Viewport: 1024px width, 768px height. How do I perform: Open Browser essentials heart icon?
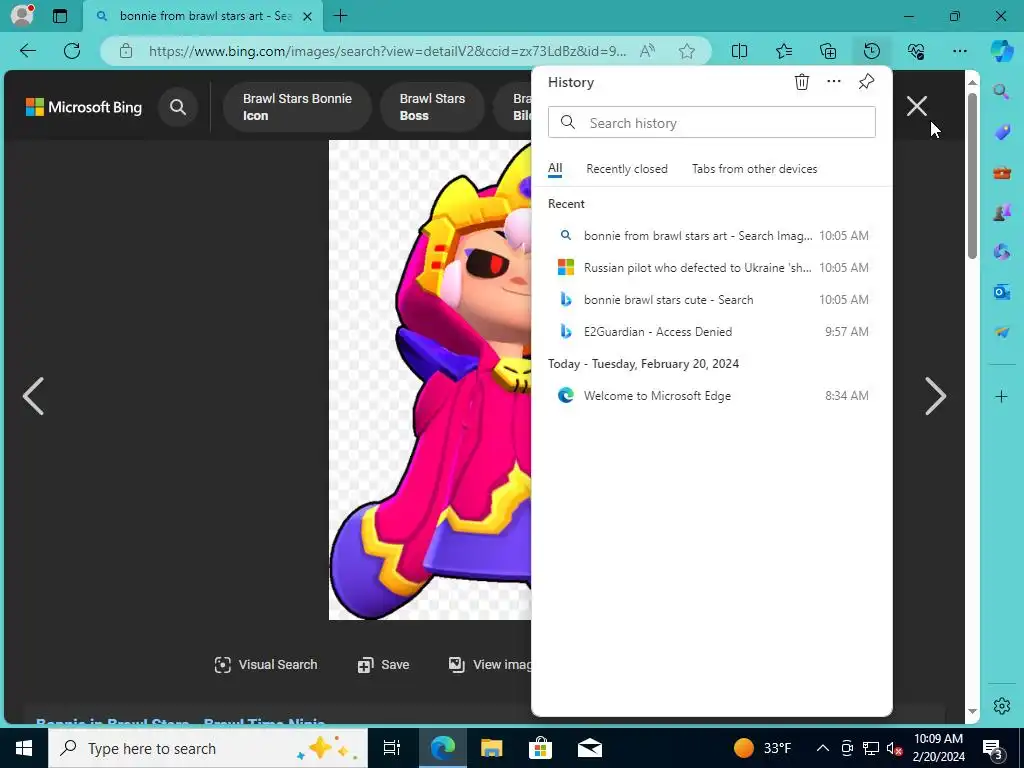tap(916, 51)
